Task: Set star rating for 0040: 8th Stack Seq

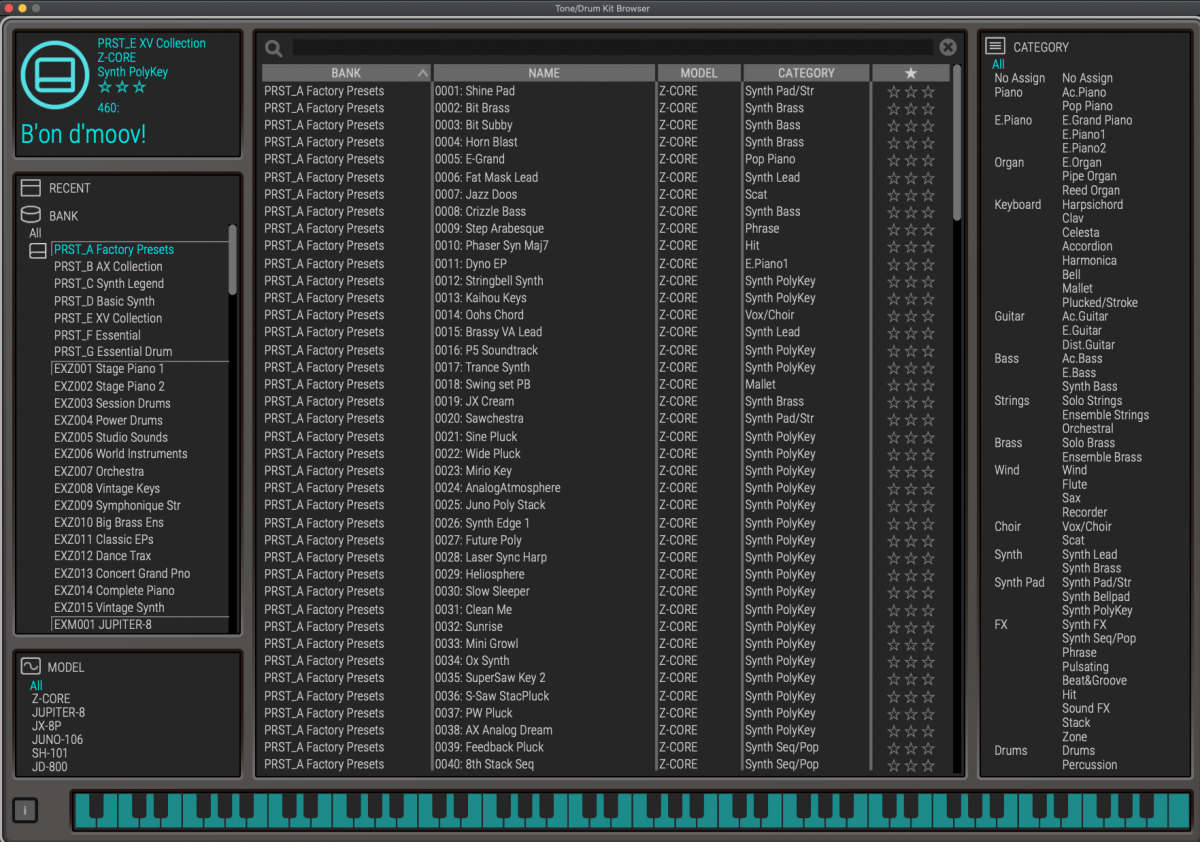Action: pyautogui.click(x=910, y=766)
